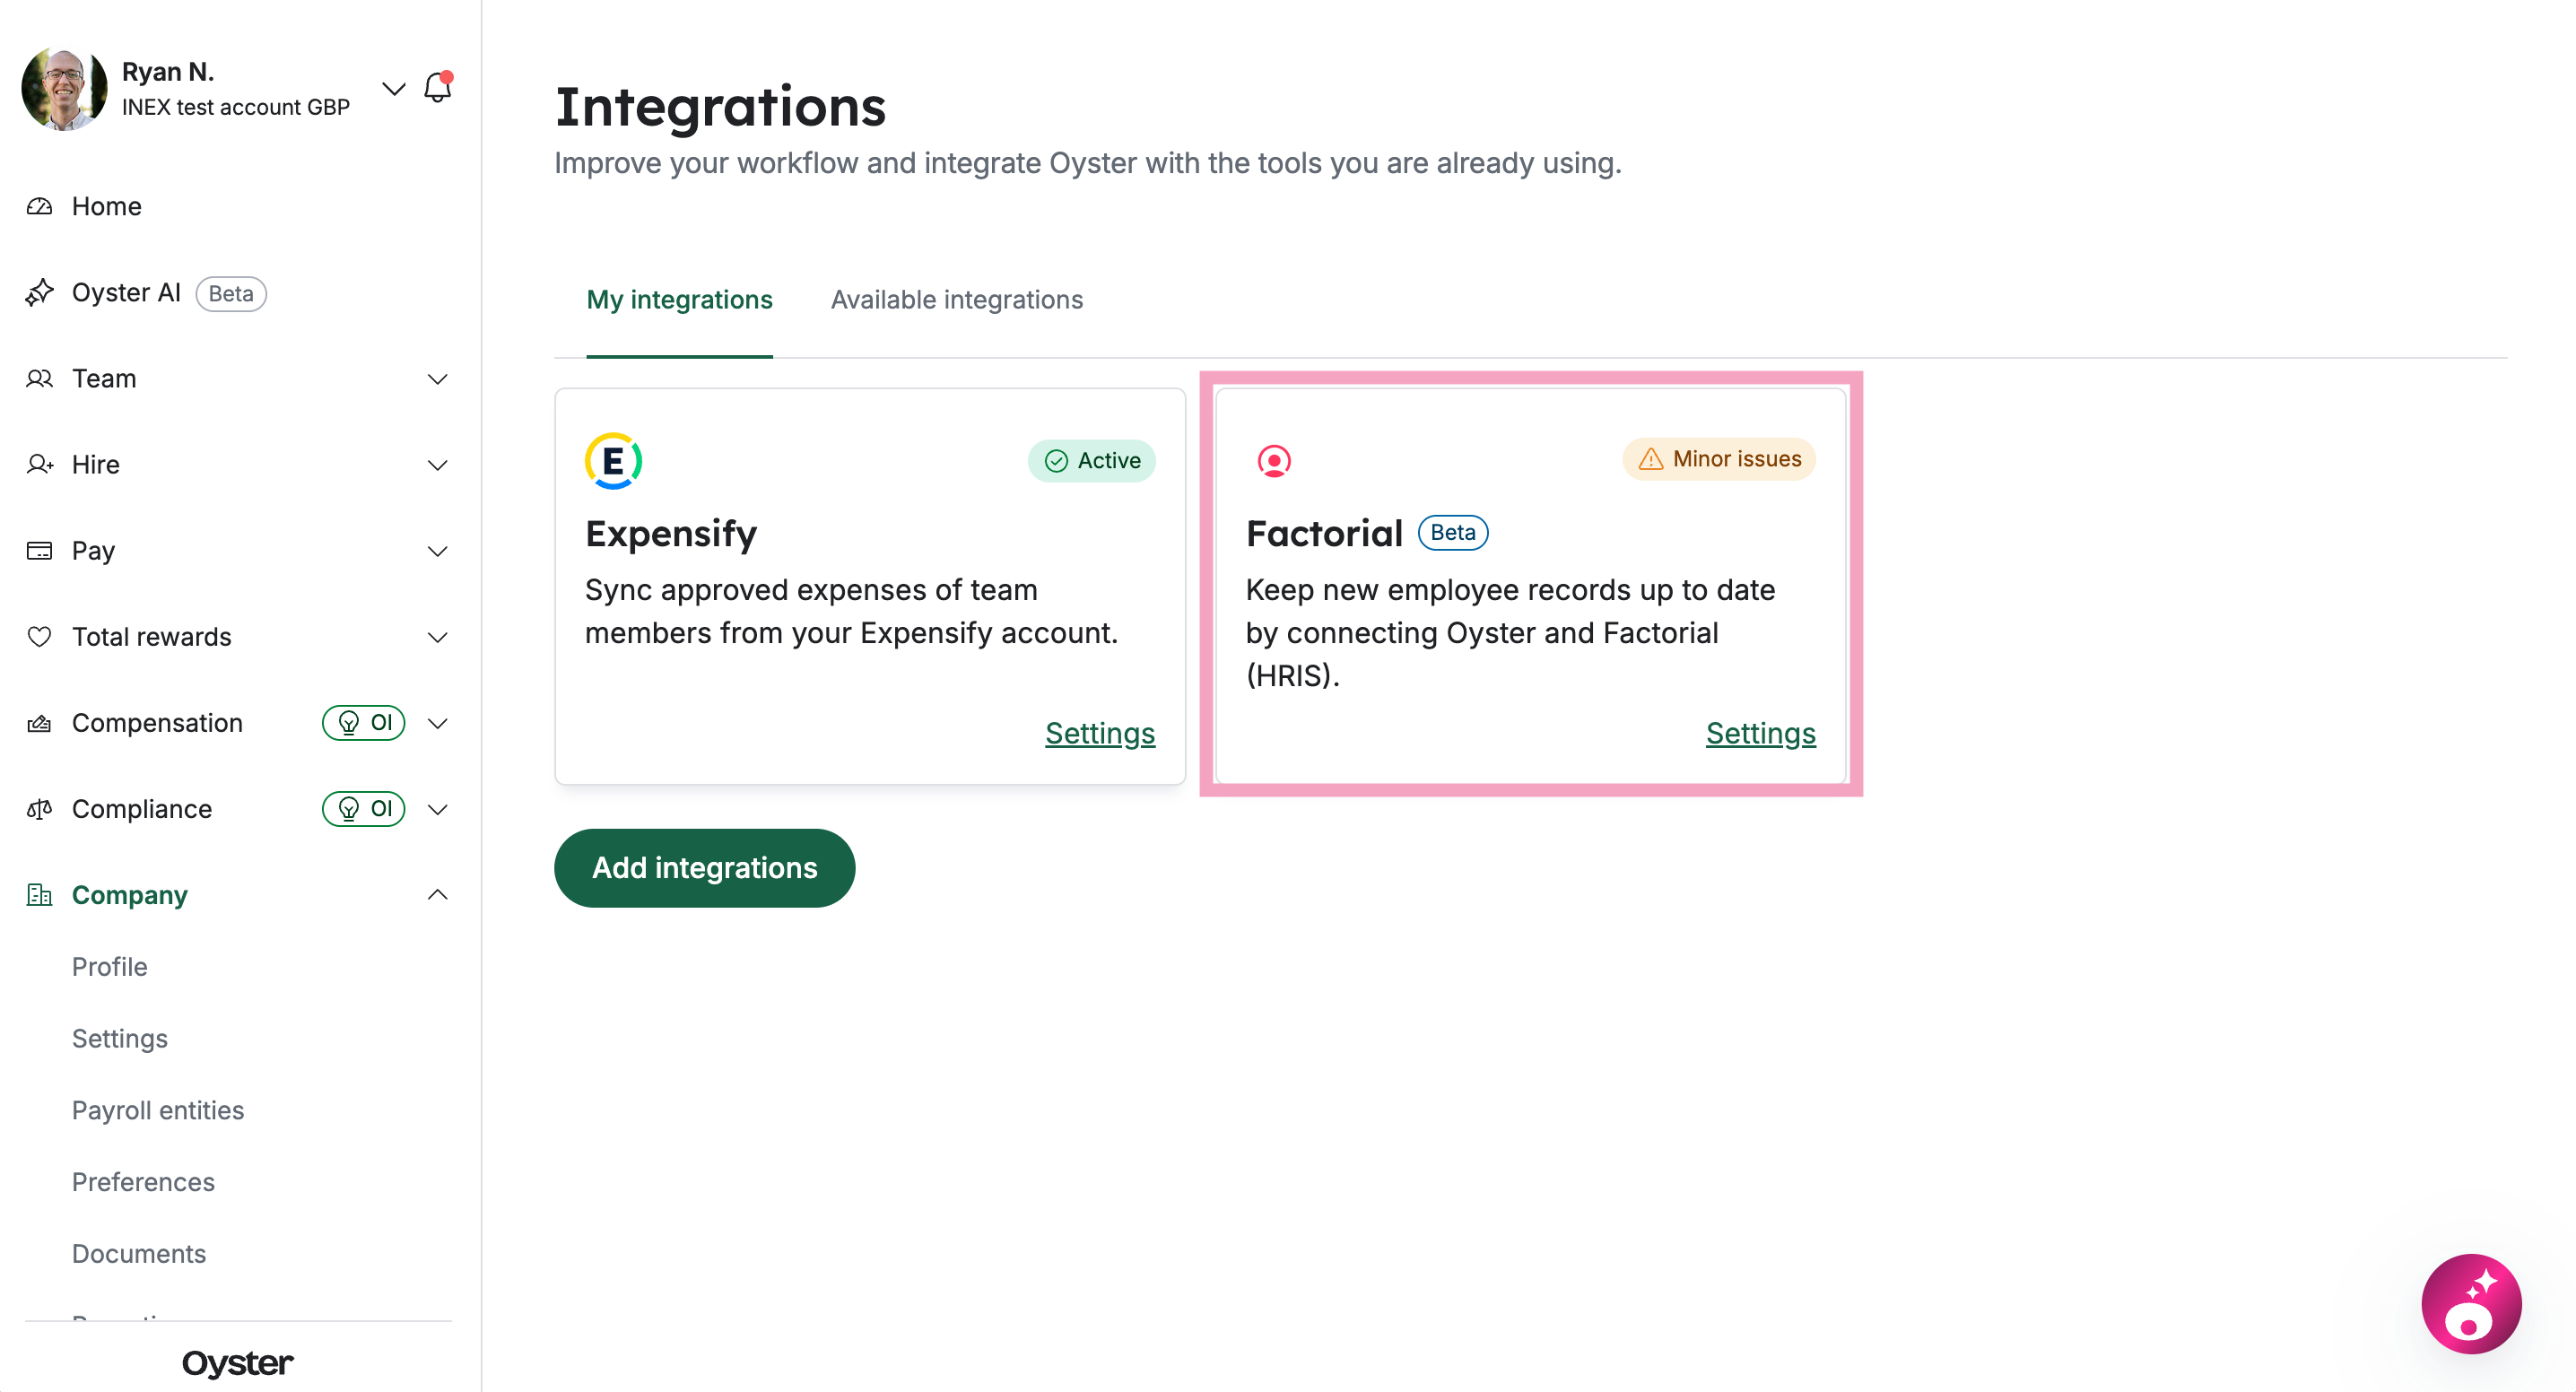This screenshot has height=1392, width=2576.
Task: Click the Compensation chart icon
Action: 39,722
